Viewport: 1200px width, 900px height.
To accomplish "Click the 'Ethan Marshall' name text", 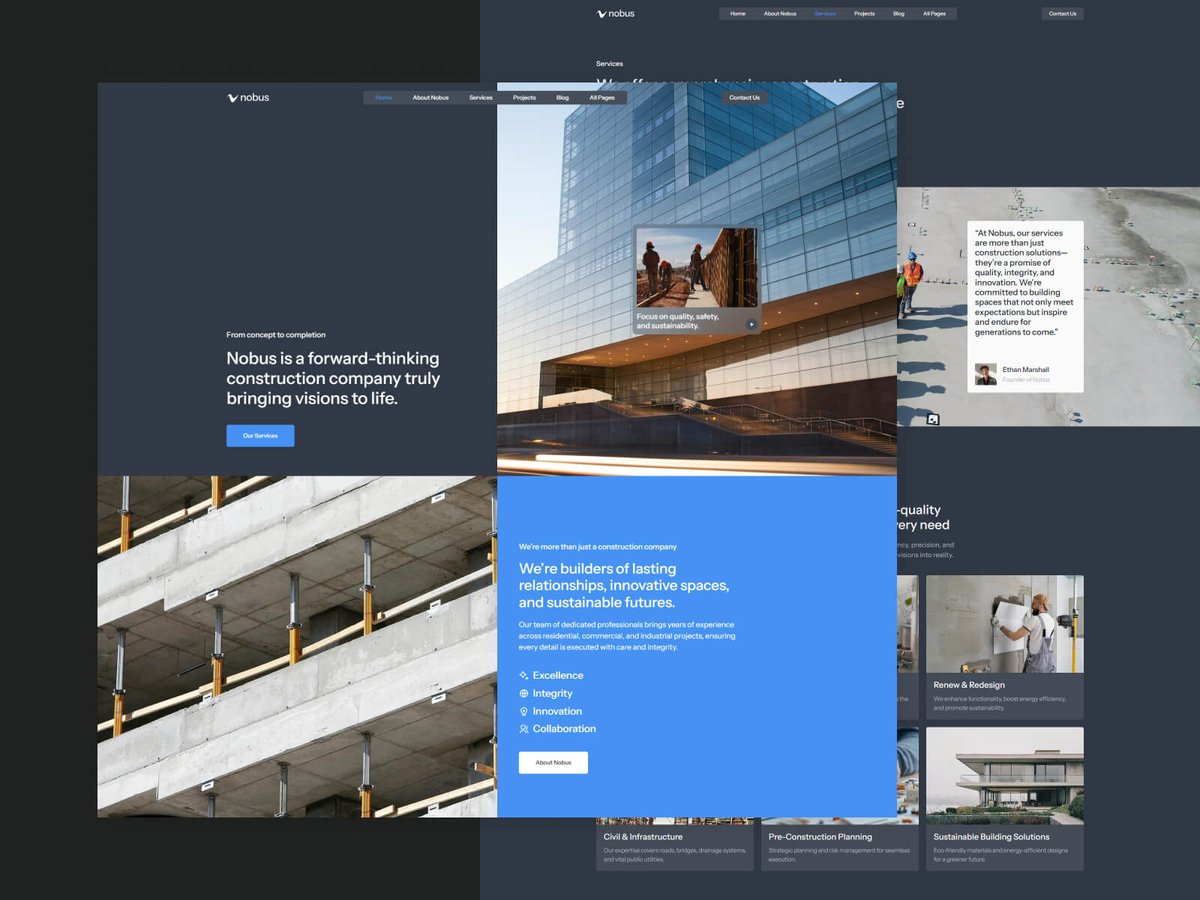I will click(1026, 369).
